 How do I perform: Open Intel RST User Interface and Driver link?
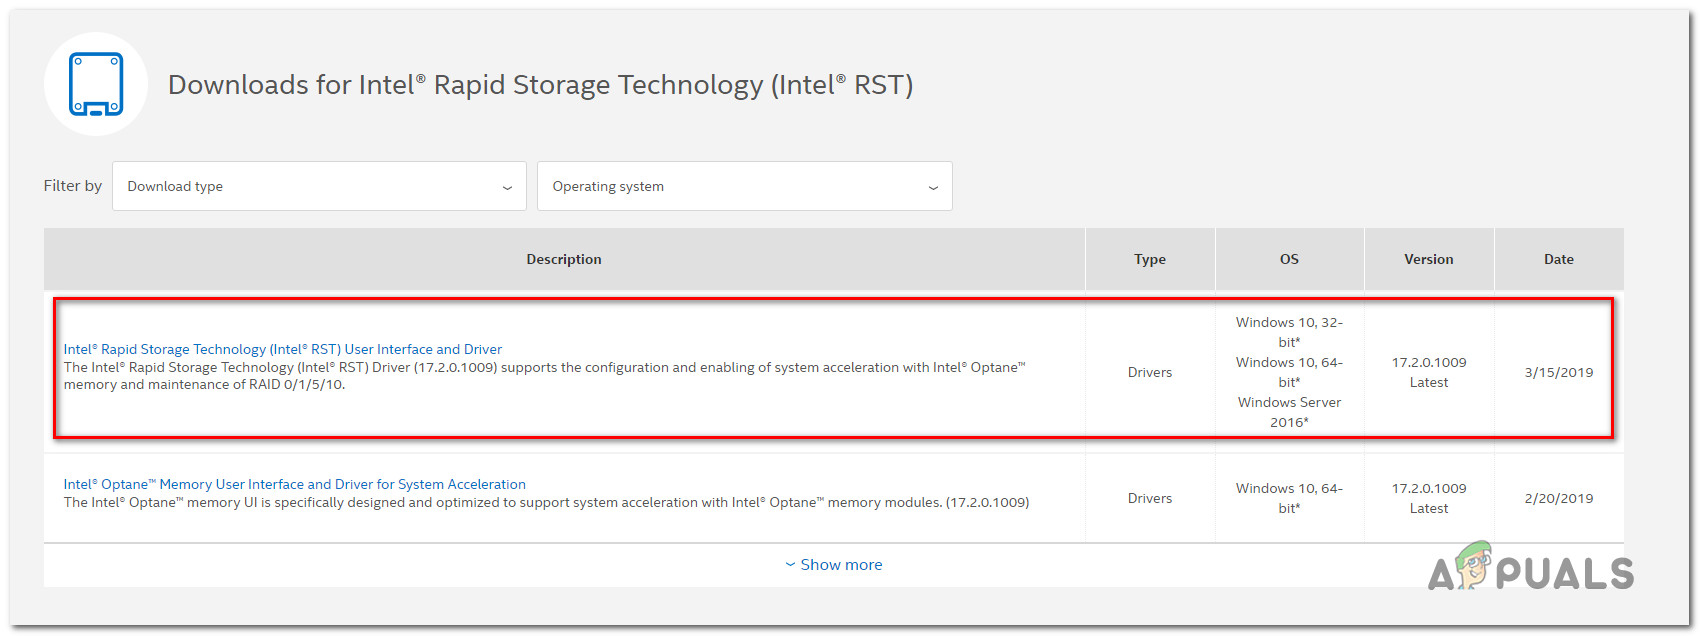[x=283, y=349]
